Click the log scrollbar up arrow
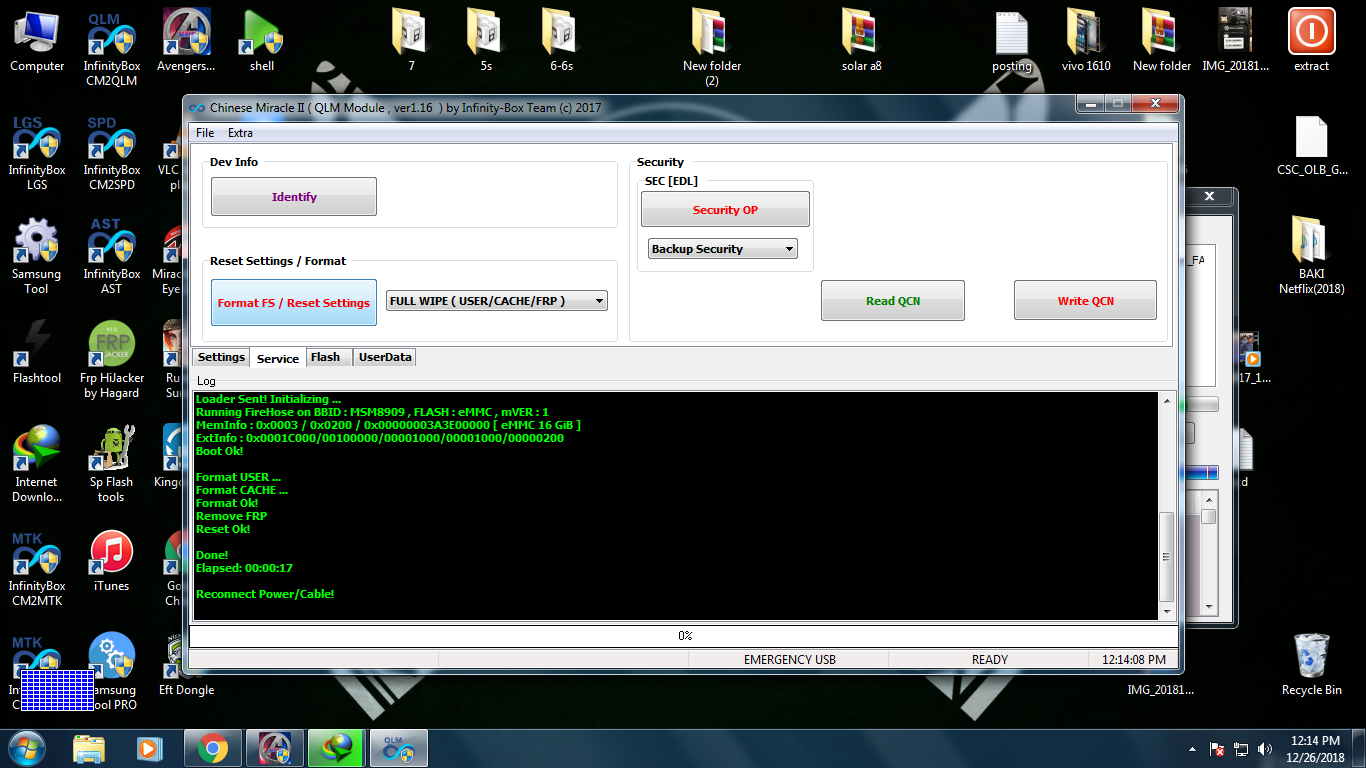The image size is (1366, 768). click(x=1166, y=401)
